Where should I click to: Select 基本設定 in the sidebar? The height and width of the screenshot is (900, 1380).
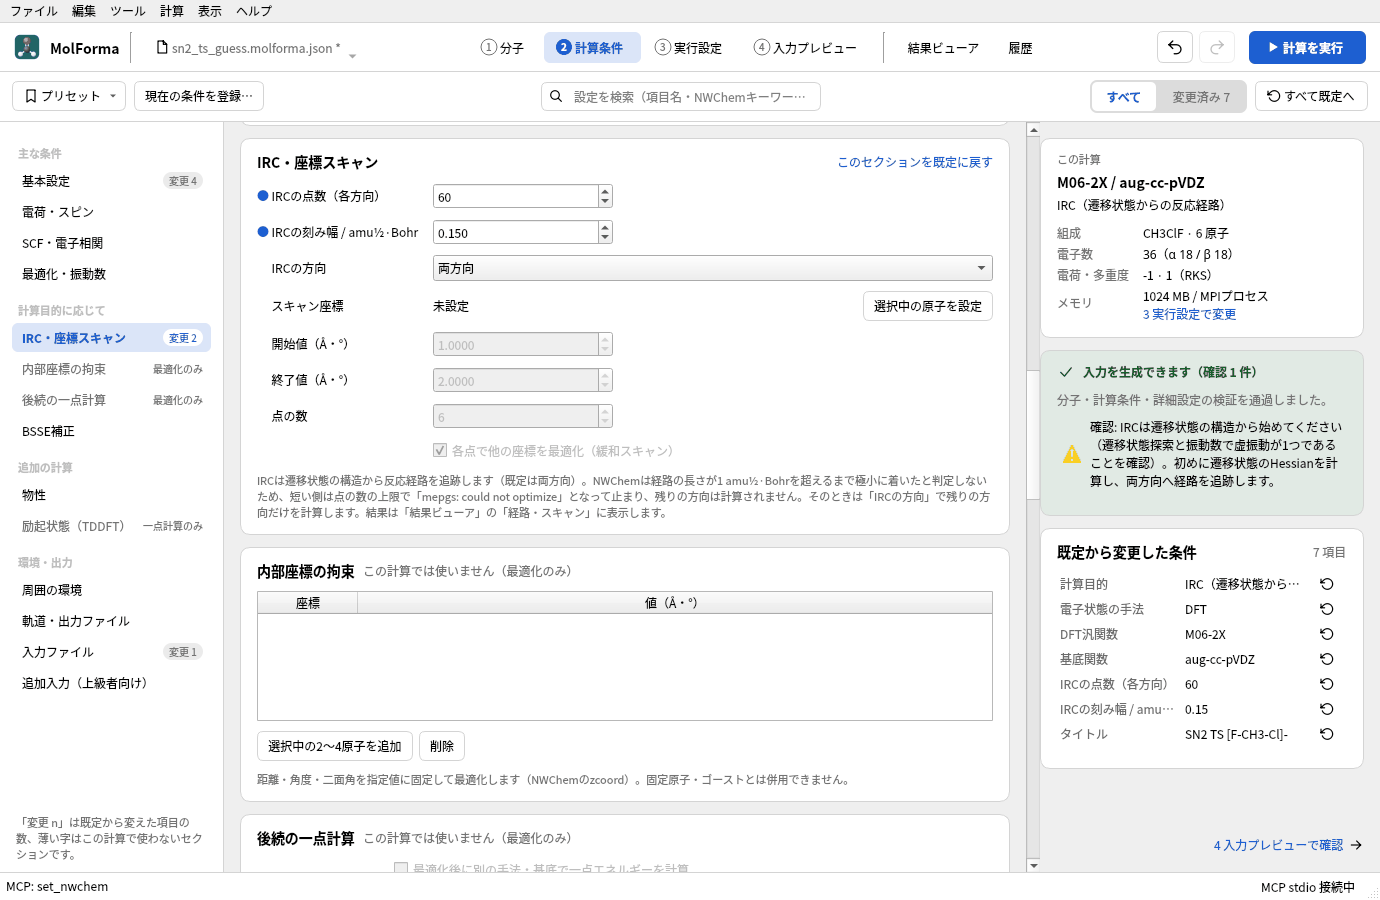111,181
